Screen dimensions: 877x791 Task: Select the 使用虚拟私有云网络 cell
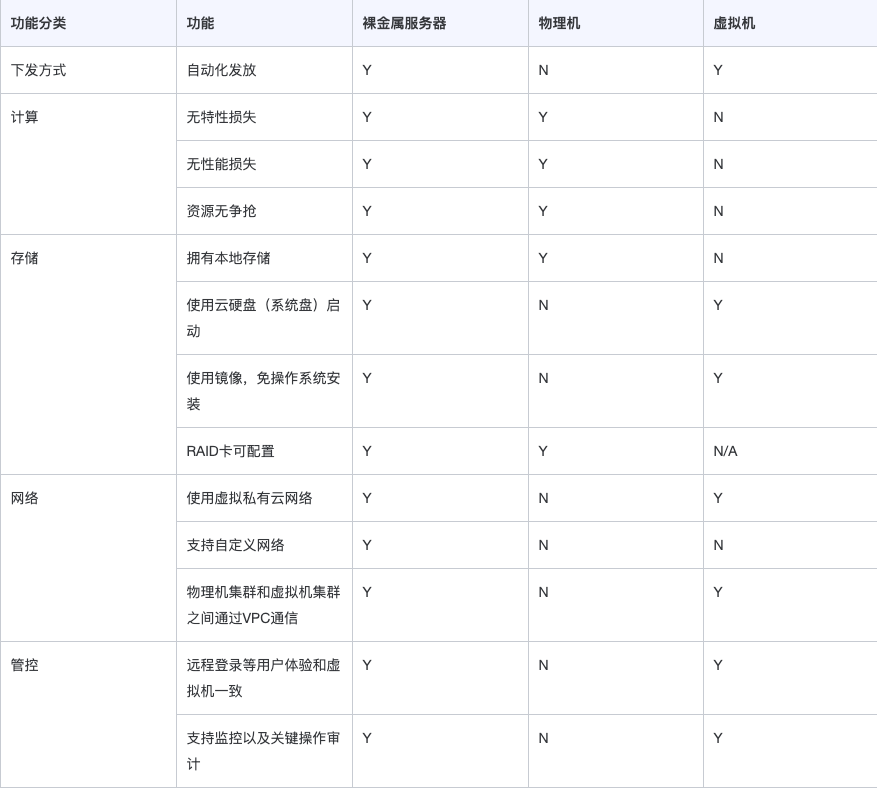pyautogui.click(x=249, y=498)
